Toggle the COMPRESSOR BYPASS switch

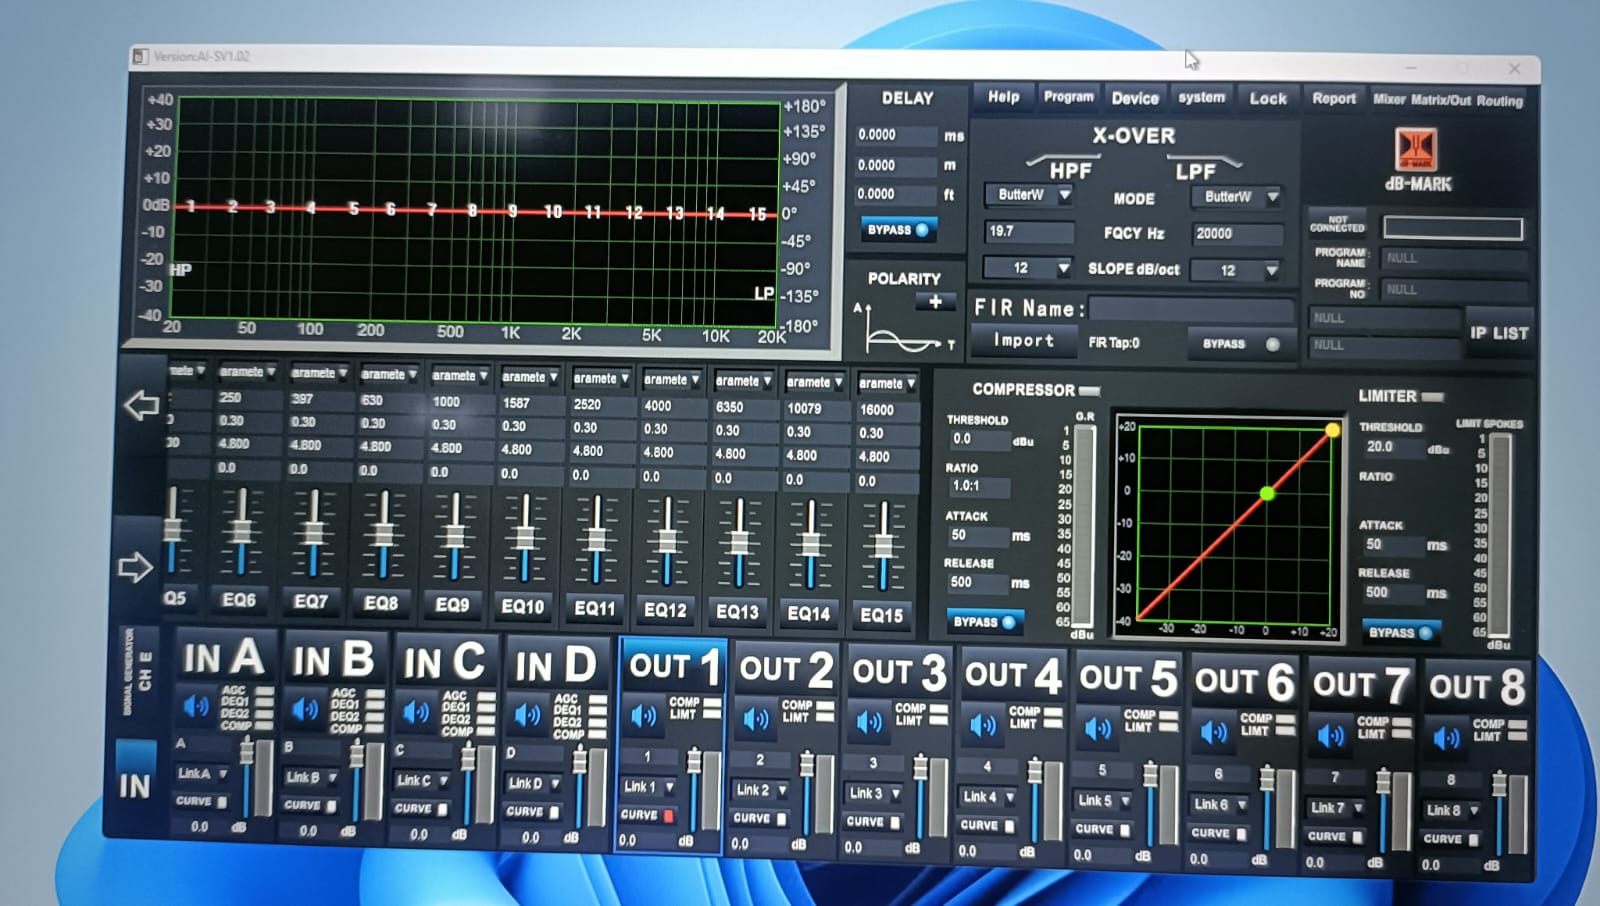984,622
